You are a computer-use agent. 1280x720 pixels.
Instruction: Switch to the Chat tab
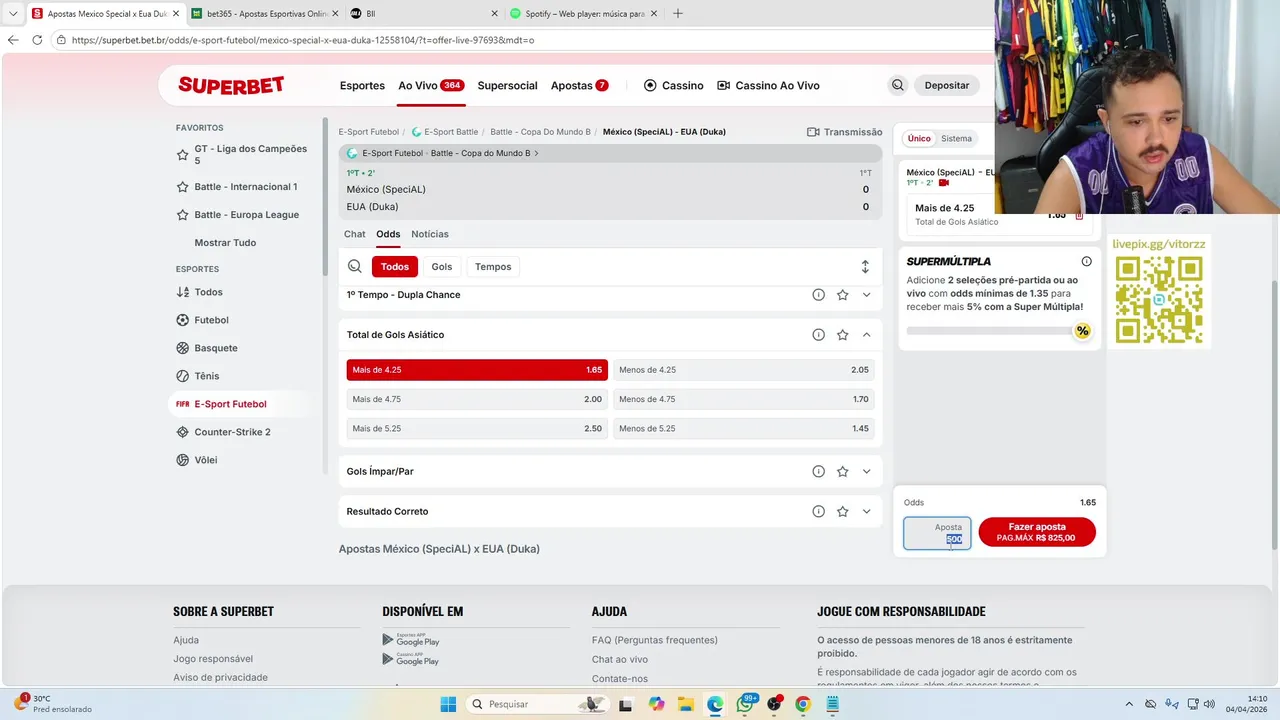point(355,234)
